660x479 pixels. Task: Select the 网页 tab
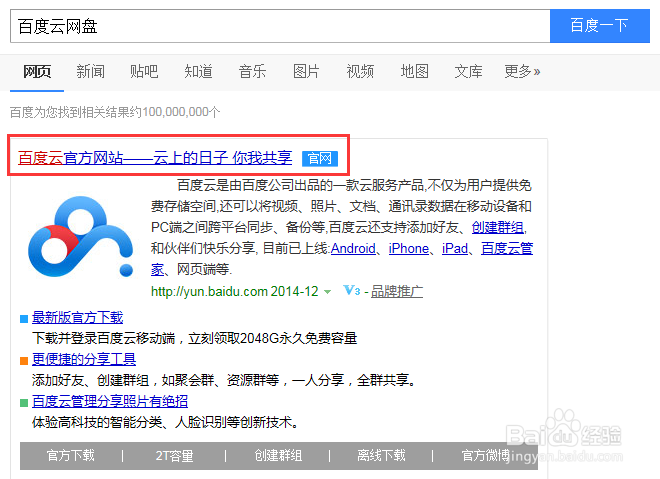(37, 72)
